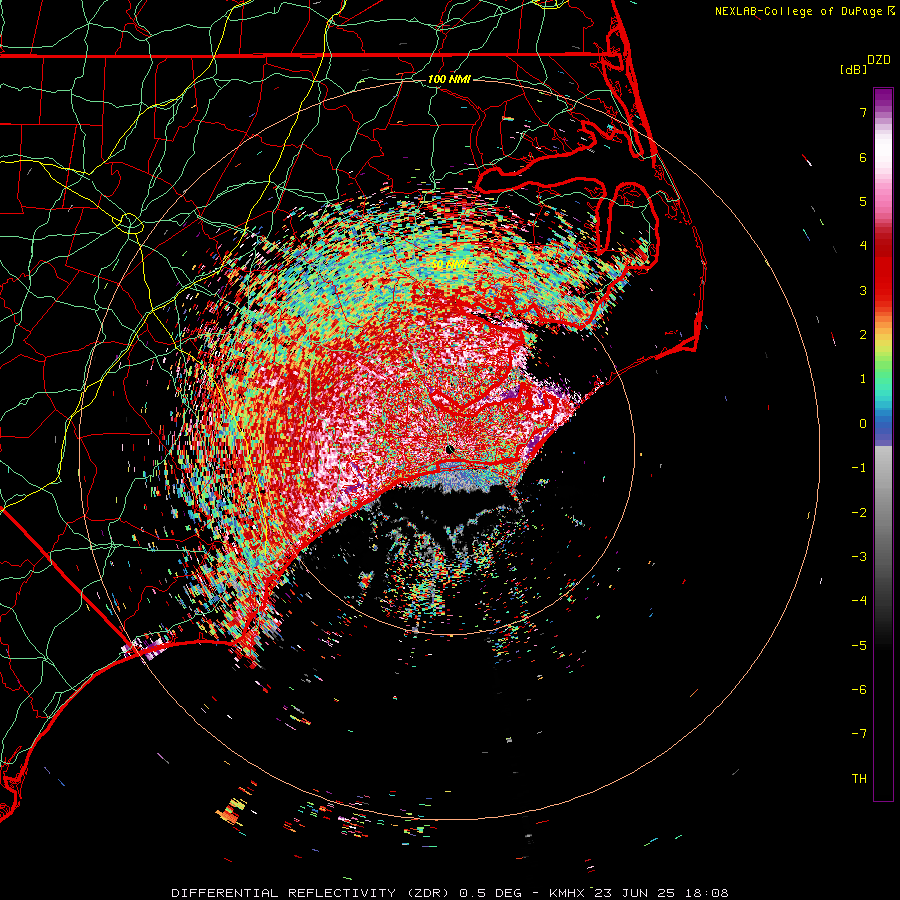Click the 7 value on the color scale

point(863,112)
